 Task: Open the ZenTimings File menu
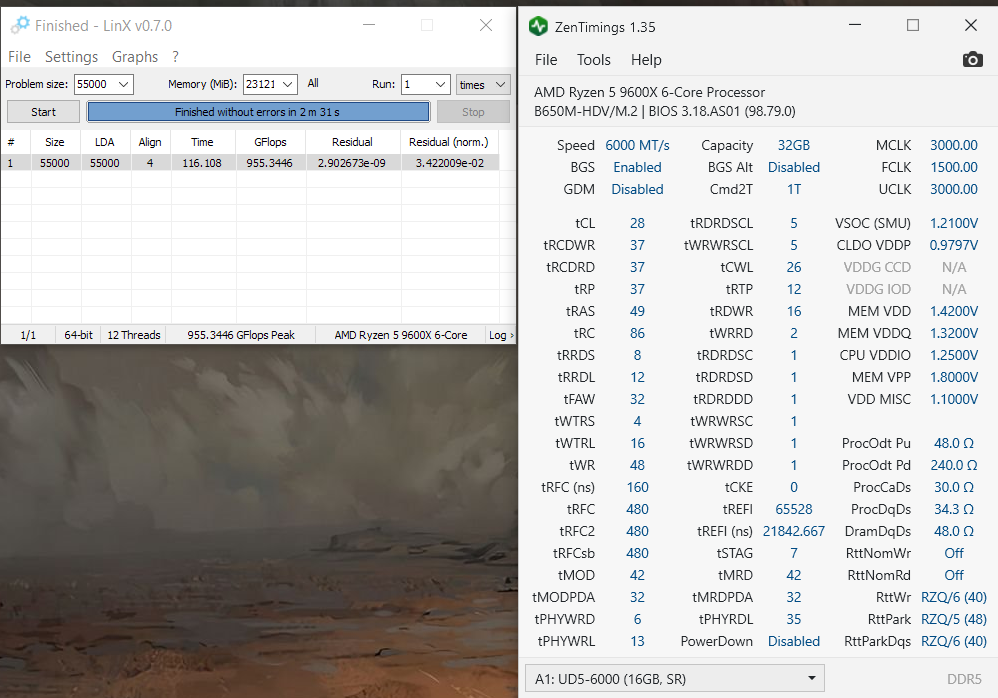[x=546, y=60]
